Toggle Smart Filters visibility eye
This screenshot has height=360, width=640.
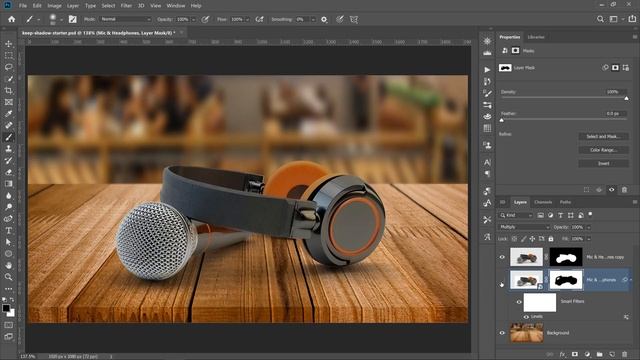tap(519, 302)
